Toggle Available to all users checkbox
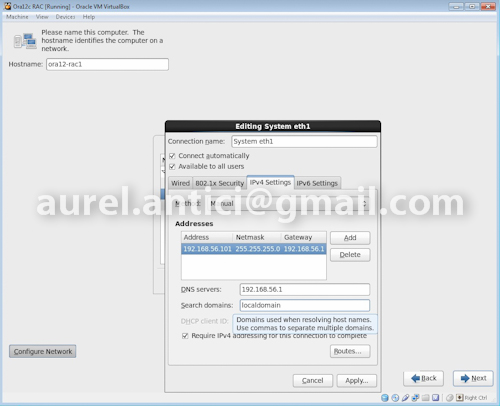This screenshot has width=500, height=406. (172, 166)
